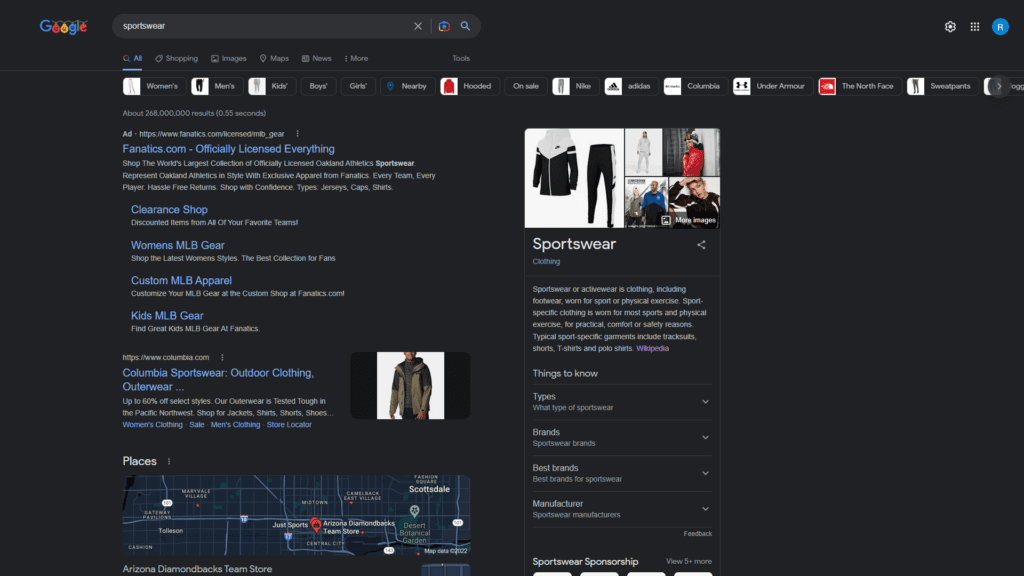Open Columbia Sportswear Outdoor Clothing result
The height and width of the screenshot is (576, 1024).
pos(218,379)
